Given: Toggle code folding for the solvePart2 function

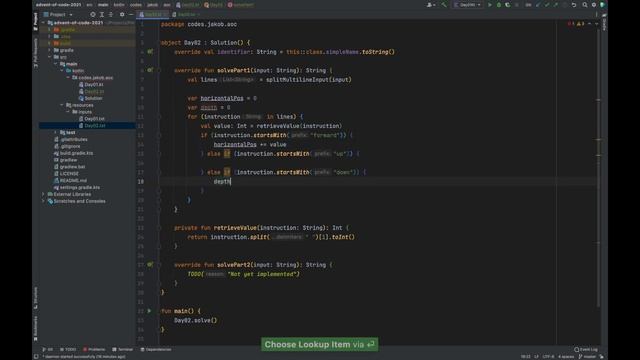Looking at the screenshot, I should pyautogui.click(x=160, y=265).
